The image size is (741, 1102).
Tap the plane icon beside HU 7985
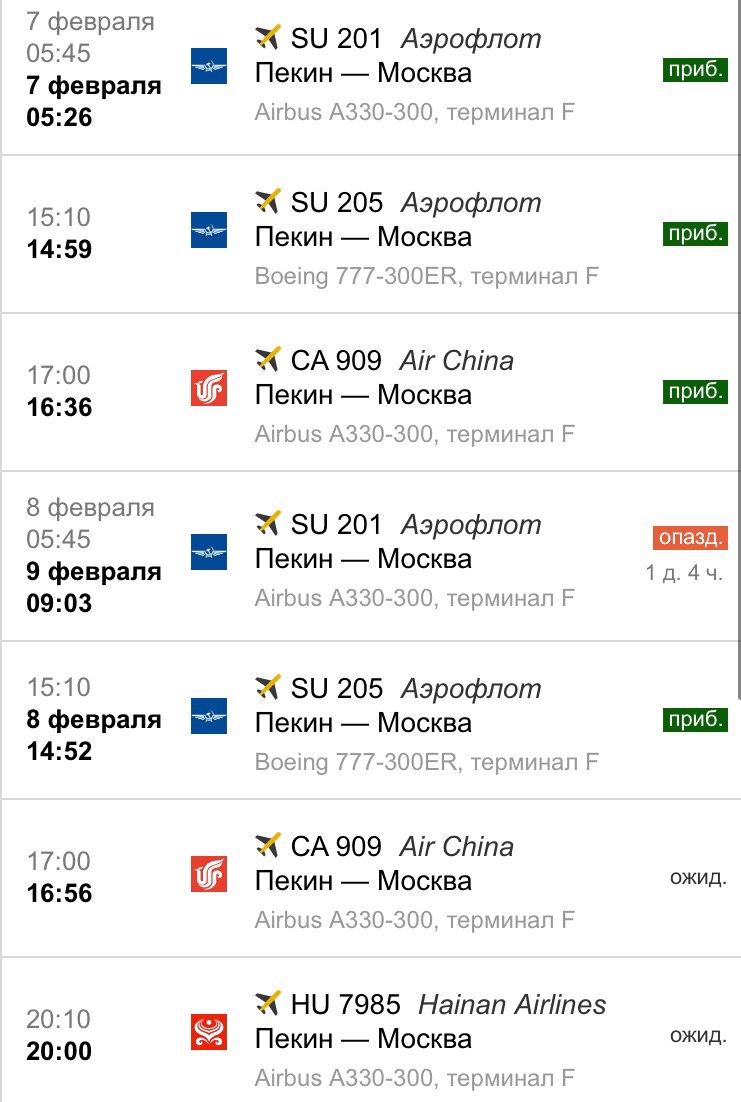coord(268,1003)
